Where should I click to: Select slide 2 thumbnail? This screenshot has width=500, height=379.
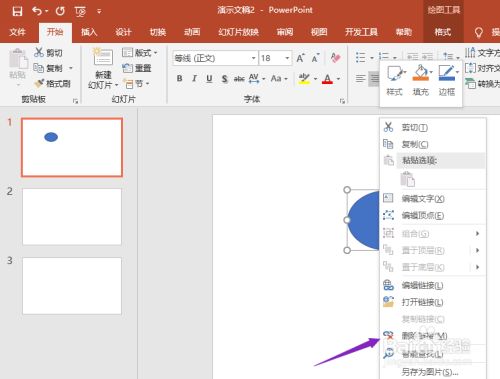pos(72,217)
